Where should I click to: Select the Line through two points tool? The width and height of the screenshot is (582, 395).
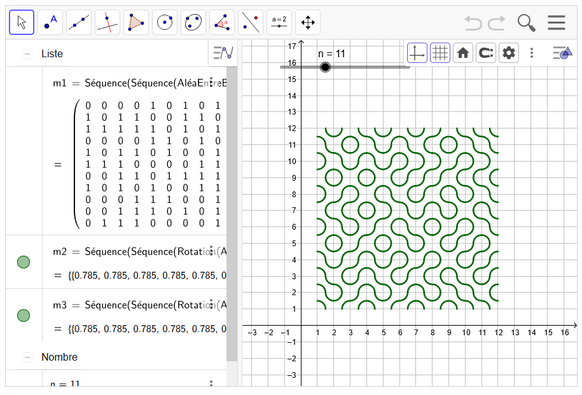(79, 22)
